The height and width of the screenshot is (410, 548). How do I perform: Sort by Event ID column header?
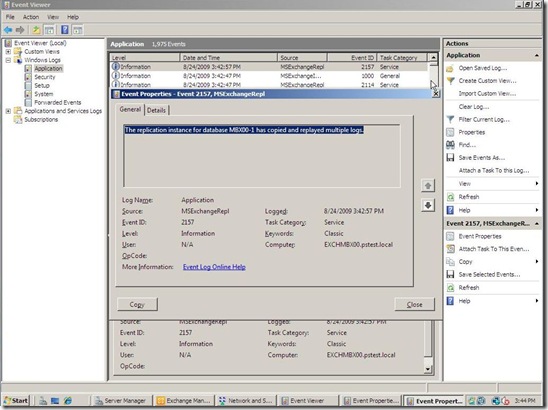coord(352,58)
